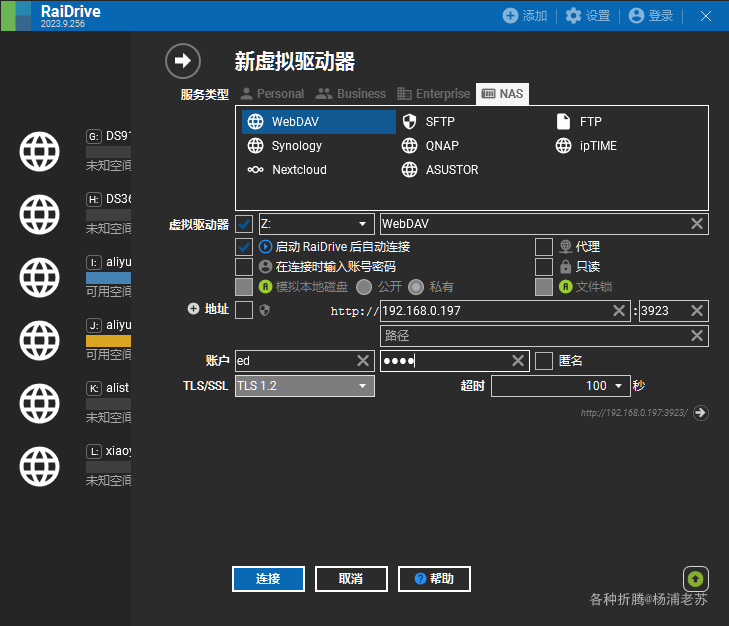
Task: Clear the IP address 192.168.0.197 field
Action: point(619,311)
